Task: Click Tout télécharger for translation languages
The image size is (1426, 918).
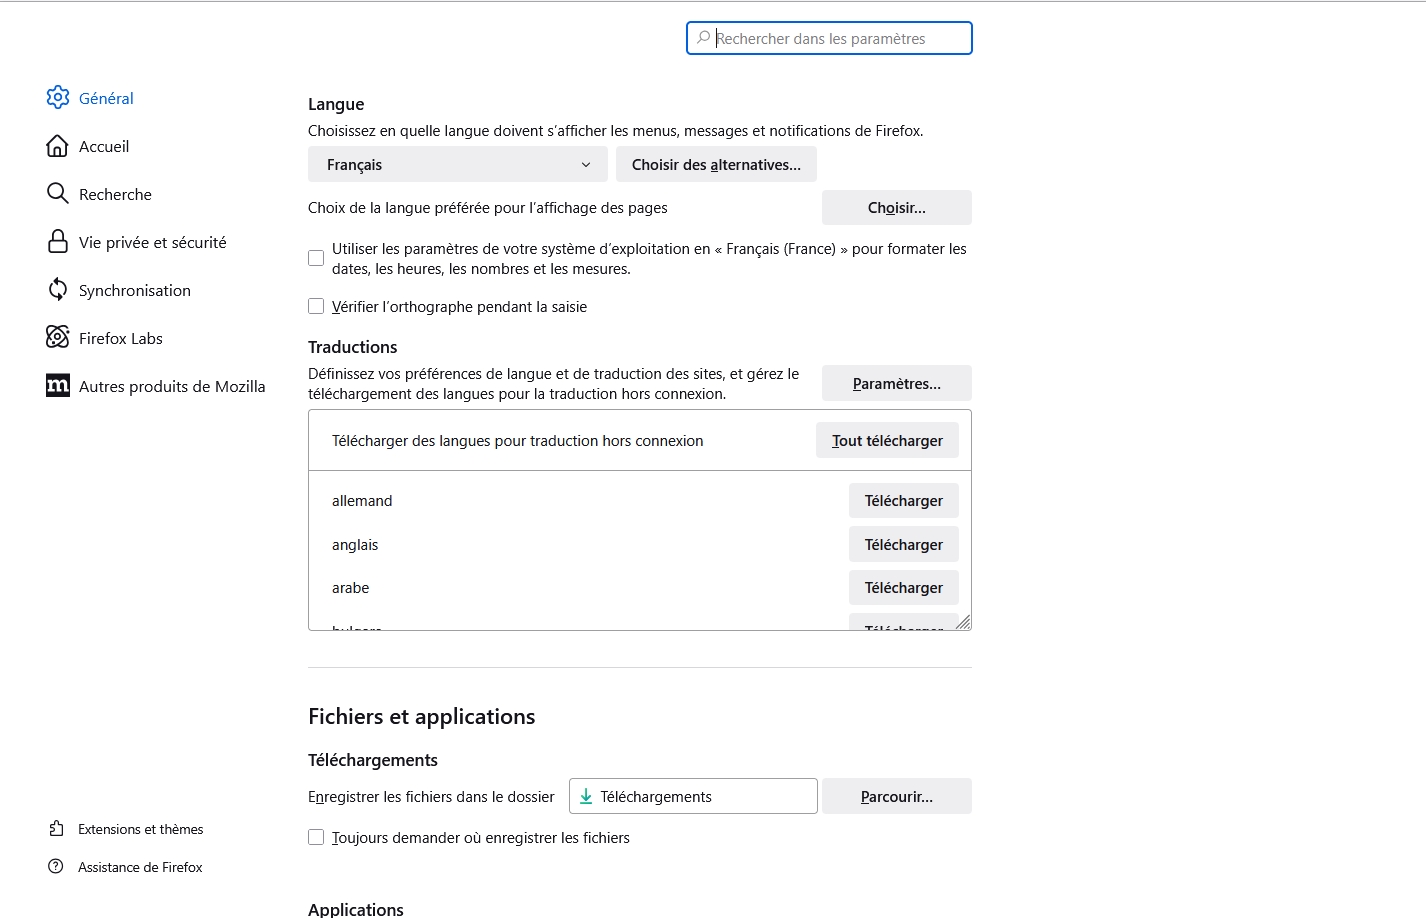Action: tap(887, 441)
